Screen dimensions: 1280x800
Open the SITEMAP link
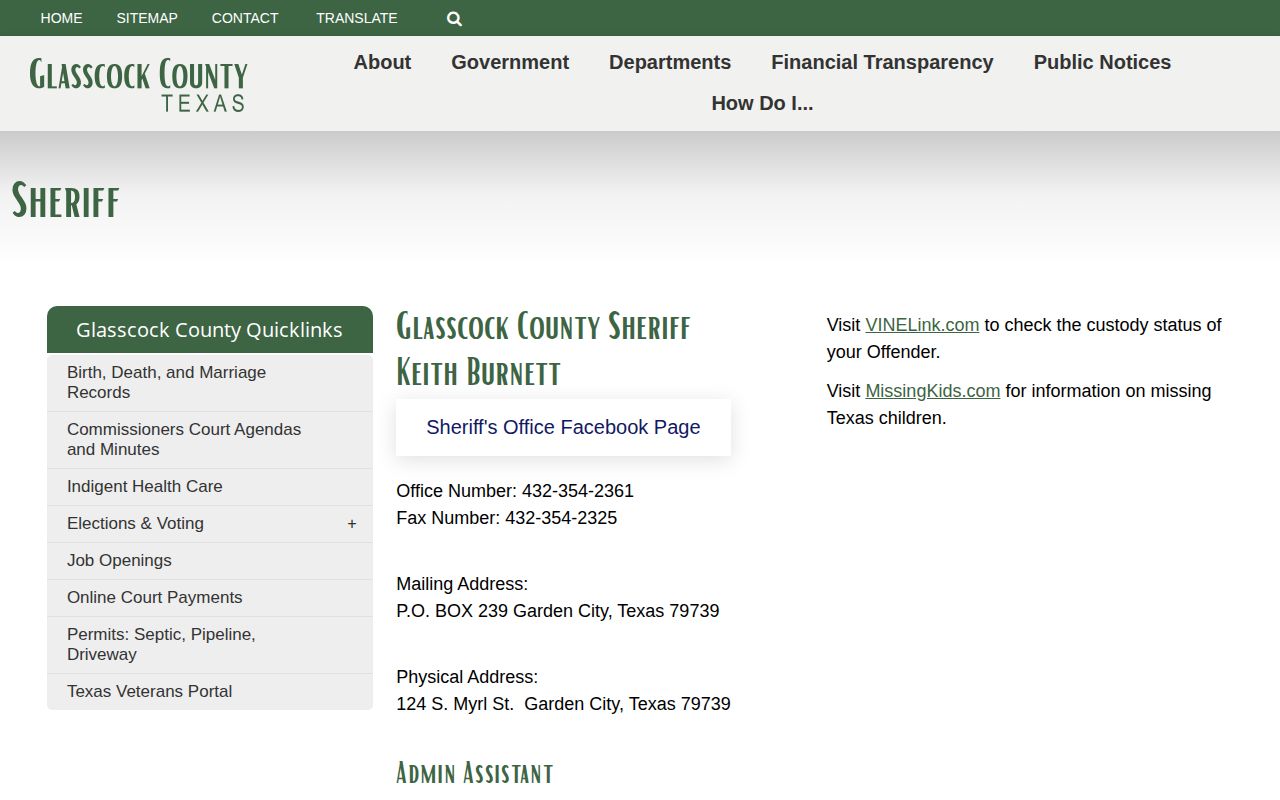point(147,18)
